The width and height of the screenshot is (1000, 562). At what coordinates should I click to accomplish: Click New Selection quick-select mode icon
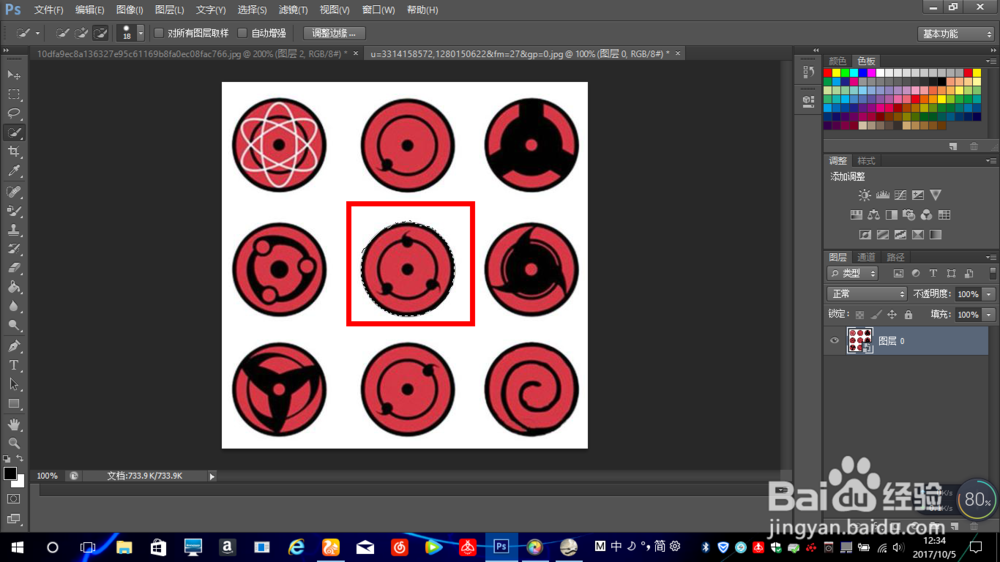[x=62, y=33]
